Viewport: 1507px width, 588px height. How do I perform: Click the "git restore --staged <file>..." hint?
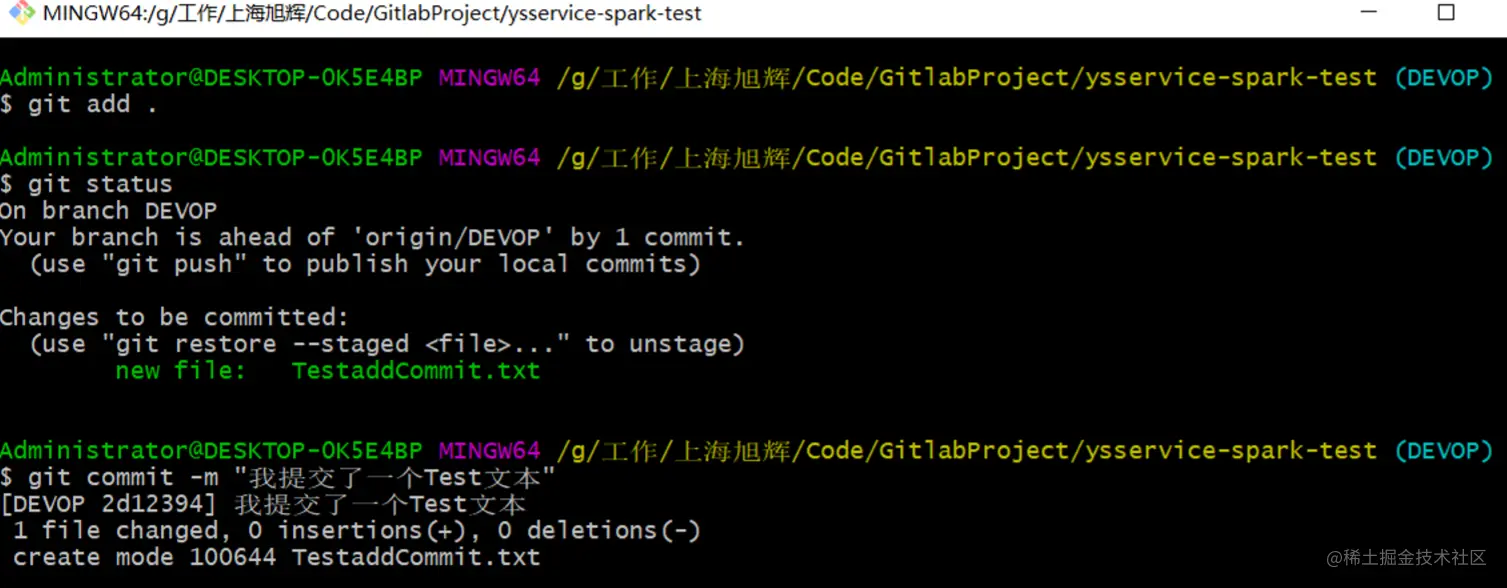coord(387,344)
